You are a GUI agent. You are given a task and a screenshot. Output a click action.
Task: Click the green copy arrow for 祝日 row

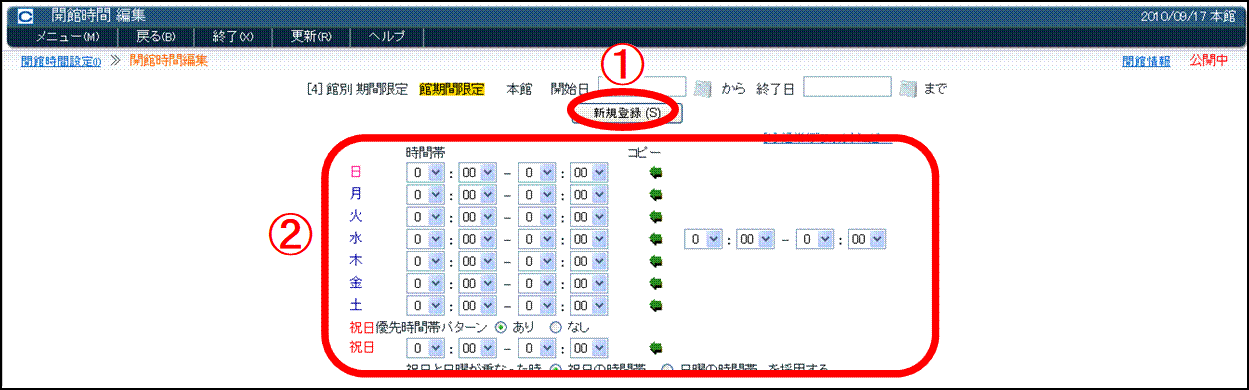click(x=656, y=349)
